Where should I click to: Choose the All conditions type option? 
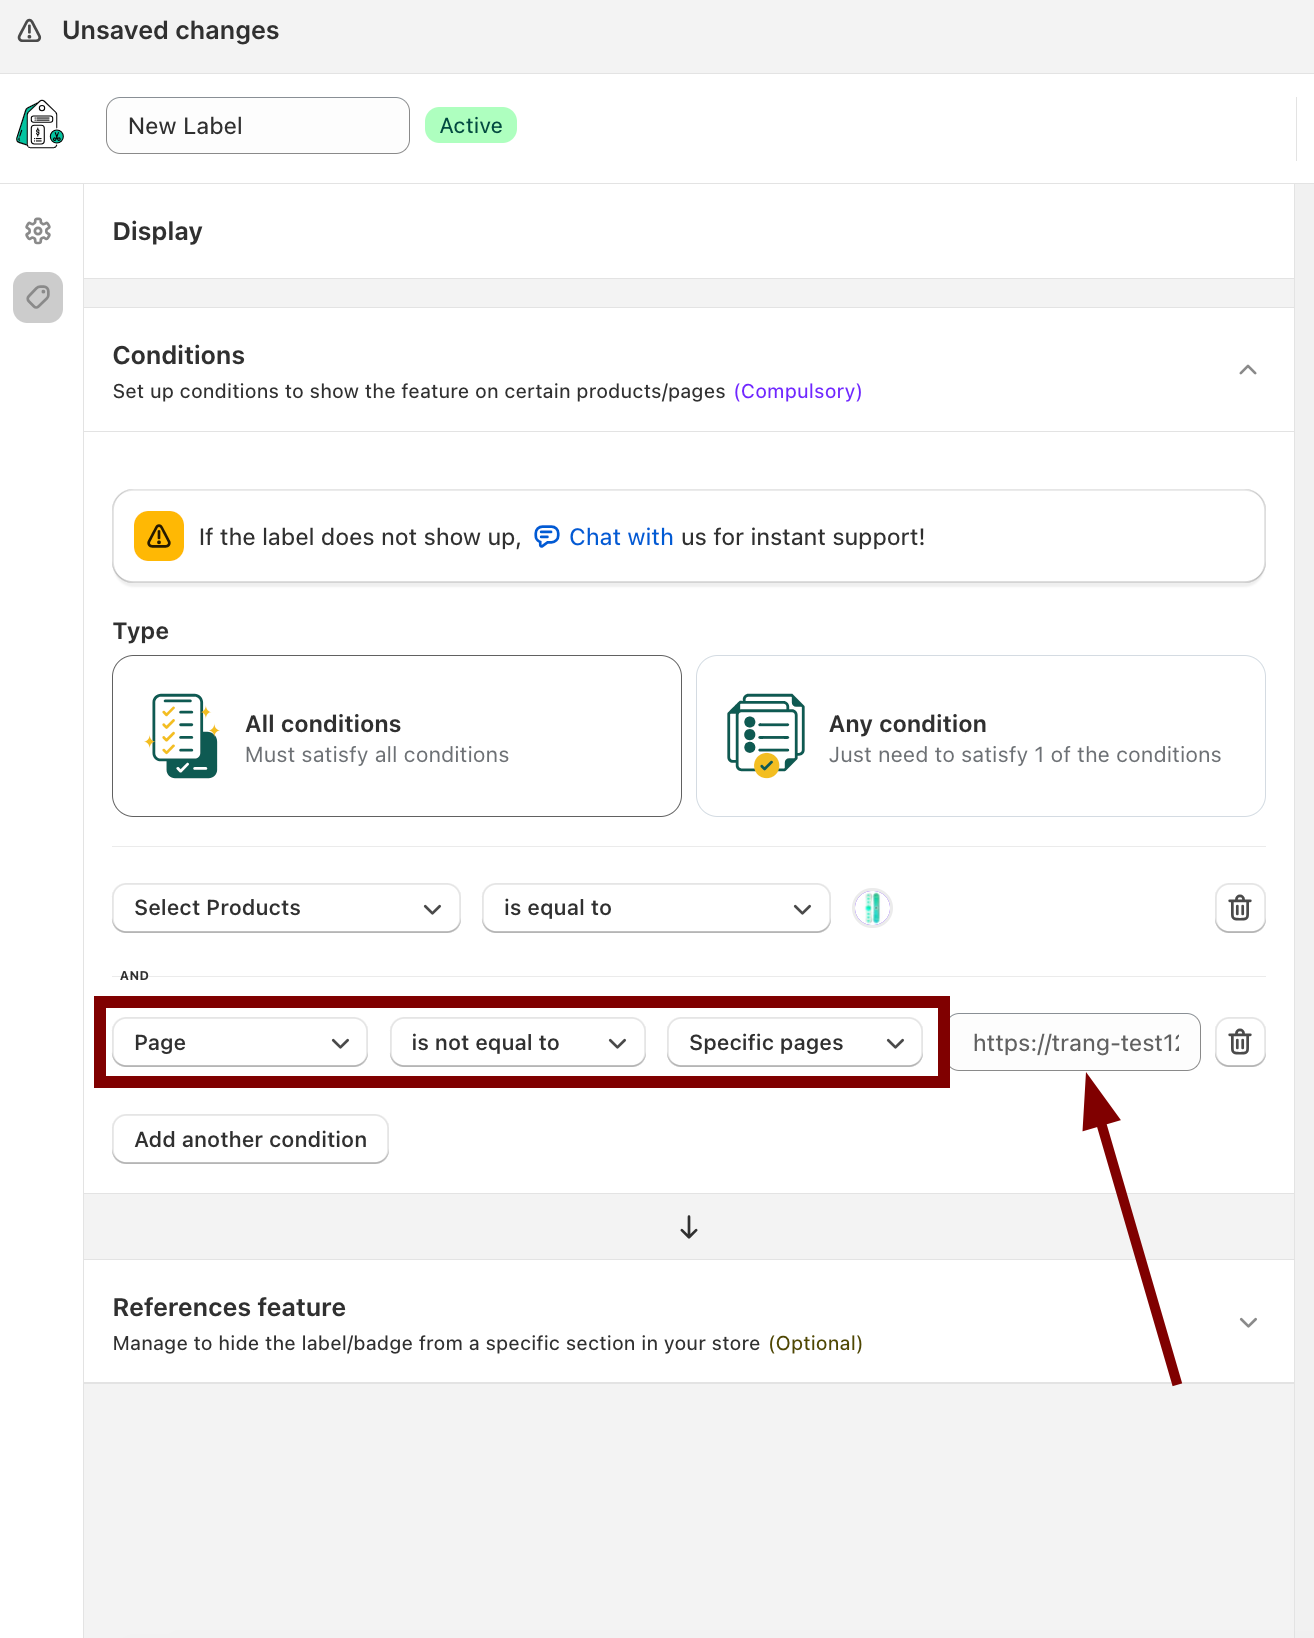tap(397, 736)
